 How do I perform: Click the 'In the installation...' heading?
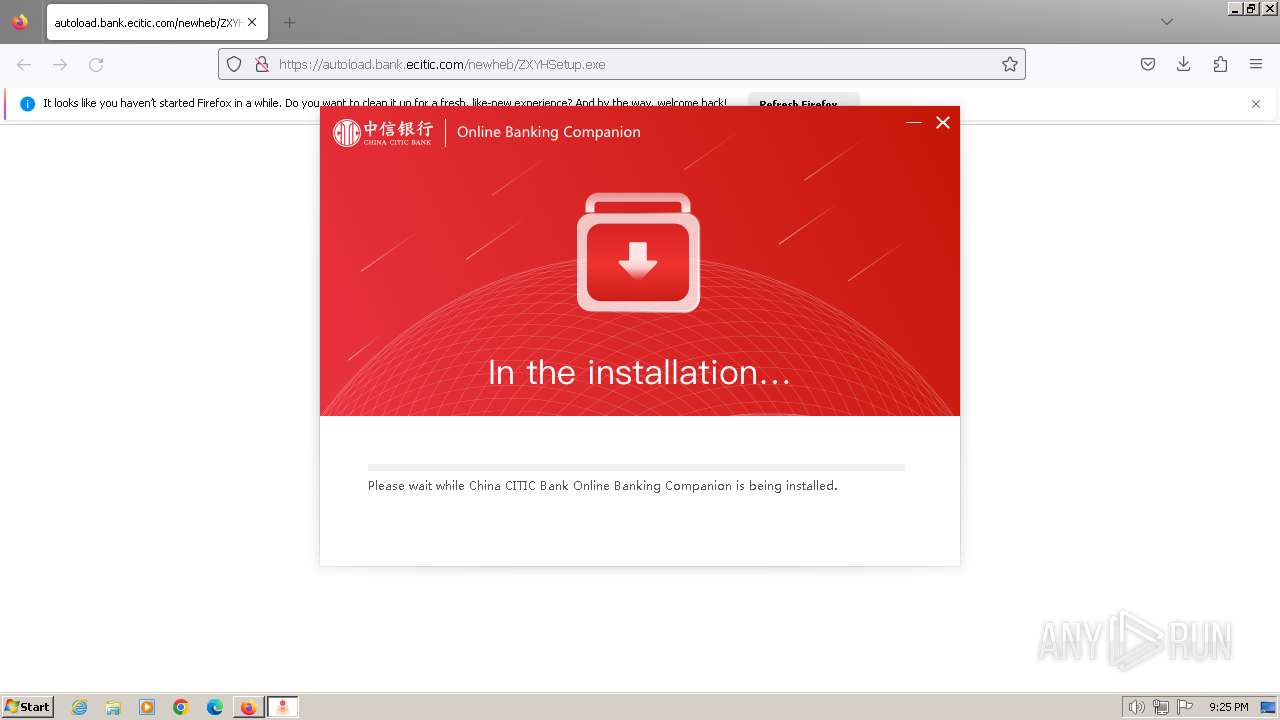coord(639,372)
